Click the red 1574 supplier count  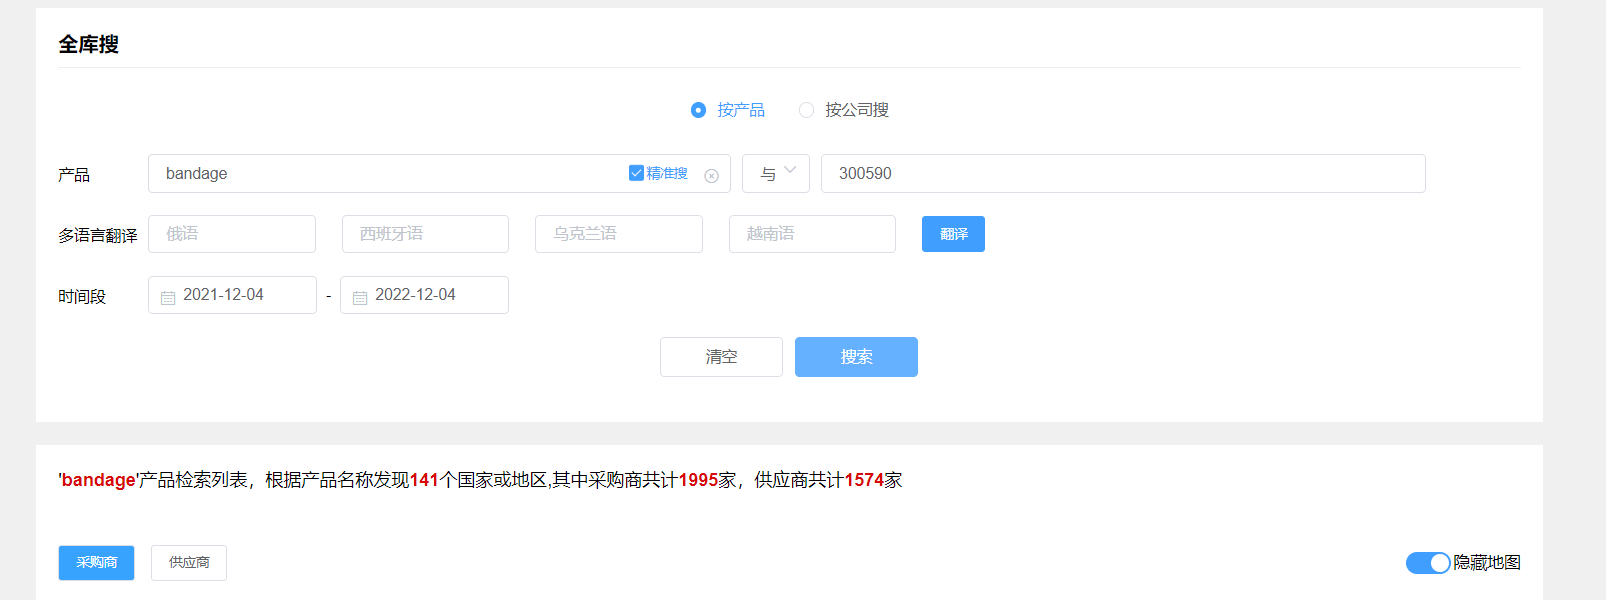864,480
